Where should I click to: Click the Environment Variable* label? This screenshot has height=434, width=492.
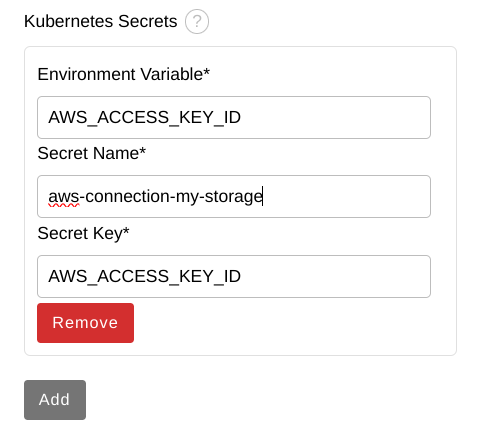click(124, 74)
